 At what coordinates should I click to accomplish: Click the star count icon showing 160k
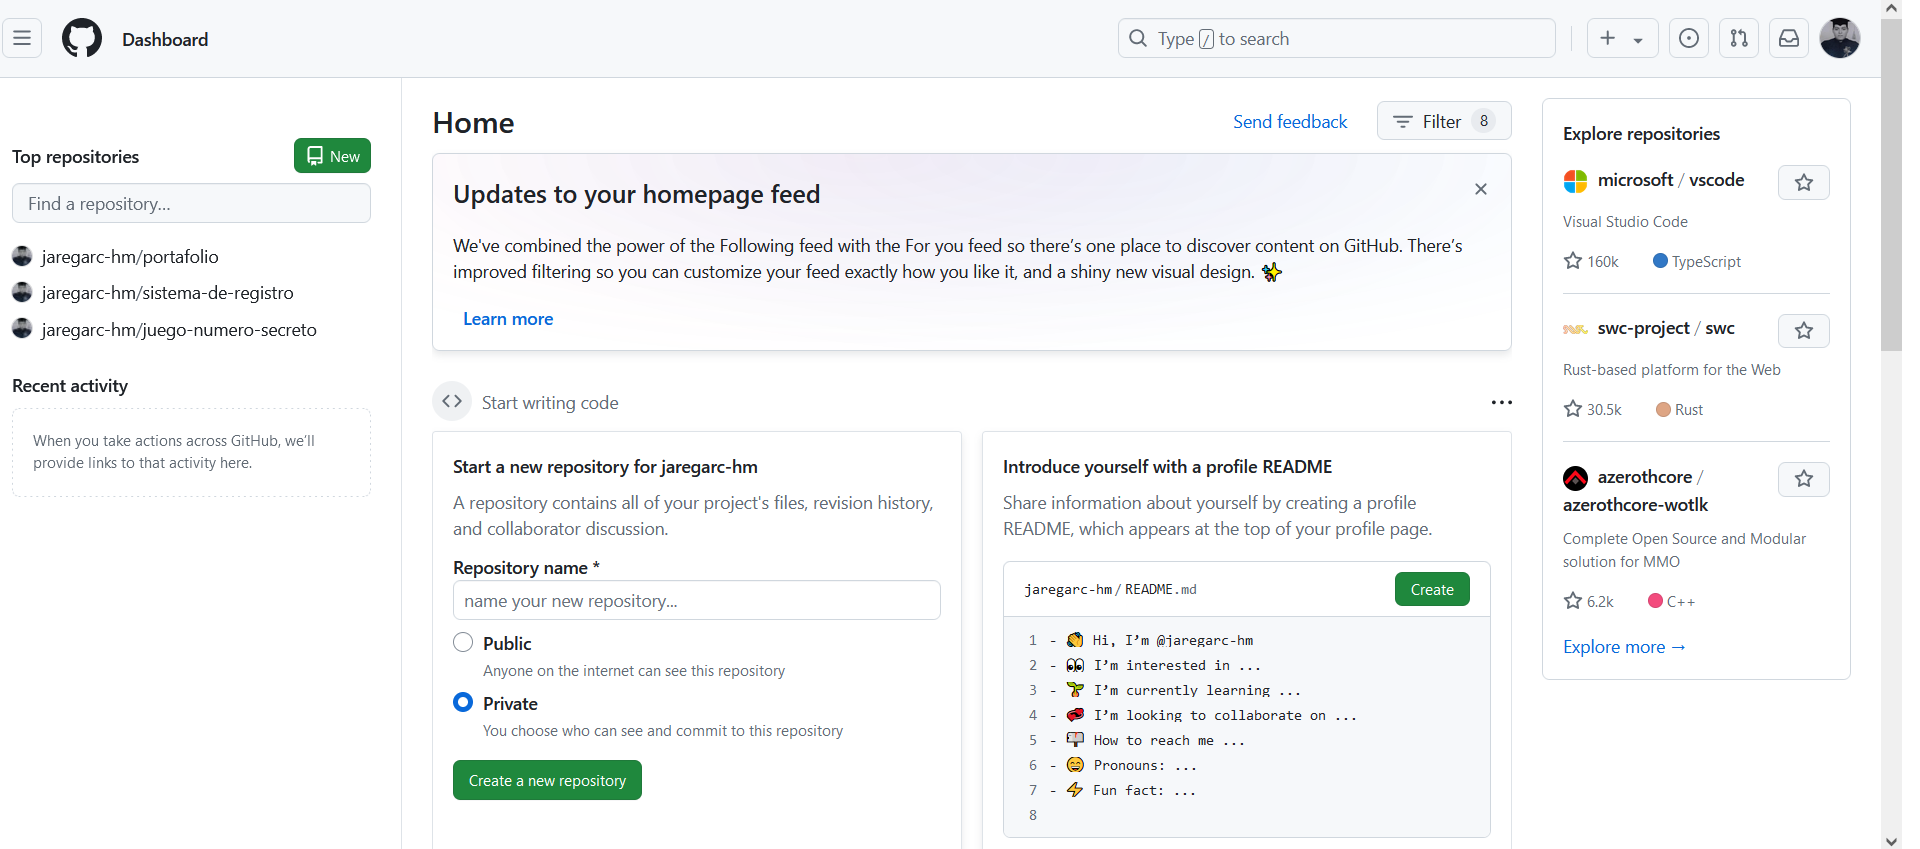click(1573, 261)
